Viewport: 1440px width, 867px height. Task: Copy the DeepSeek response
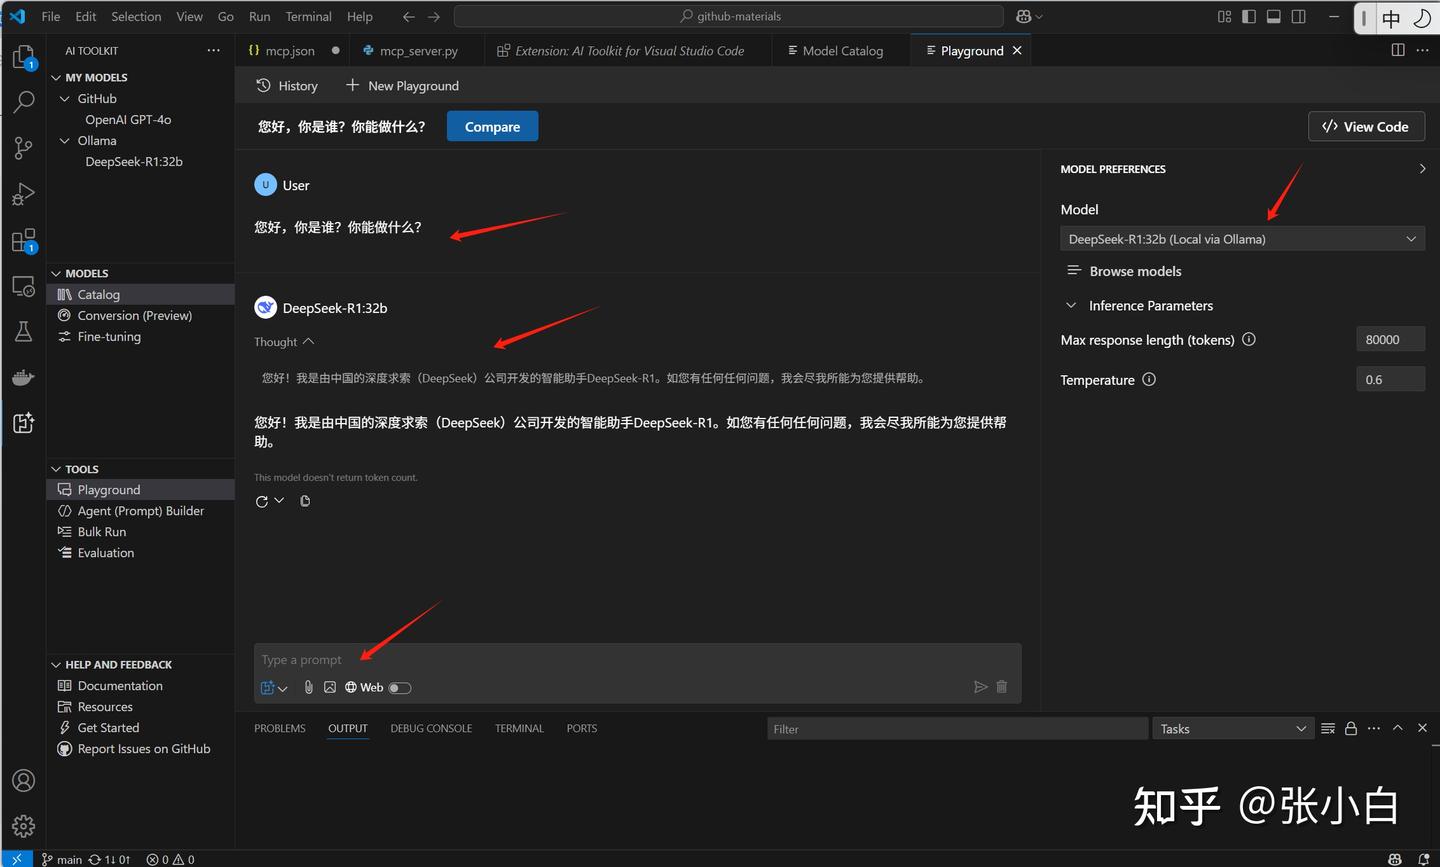point(305,501)
